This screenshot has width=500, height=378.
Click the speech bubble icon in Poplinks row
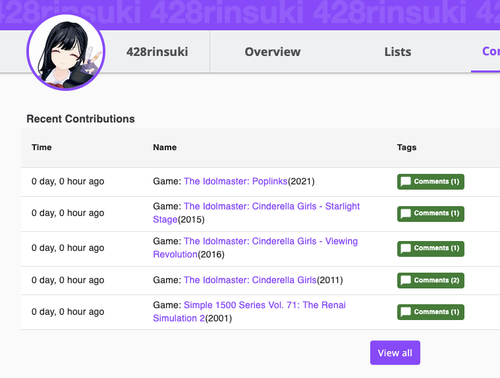pyautogui.click(x=406, y=182)
